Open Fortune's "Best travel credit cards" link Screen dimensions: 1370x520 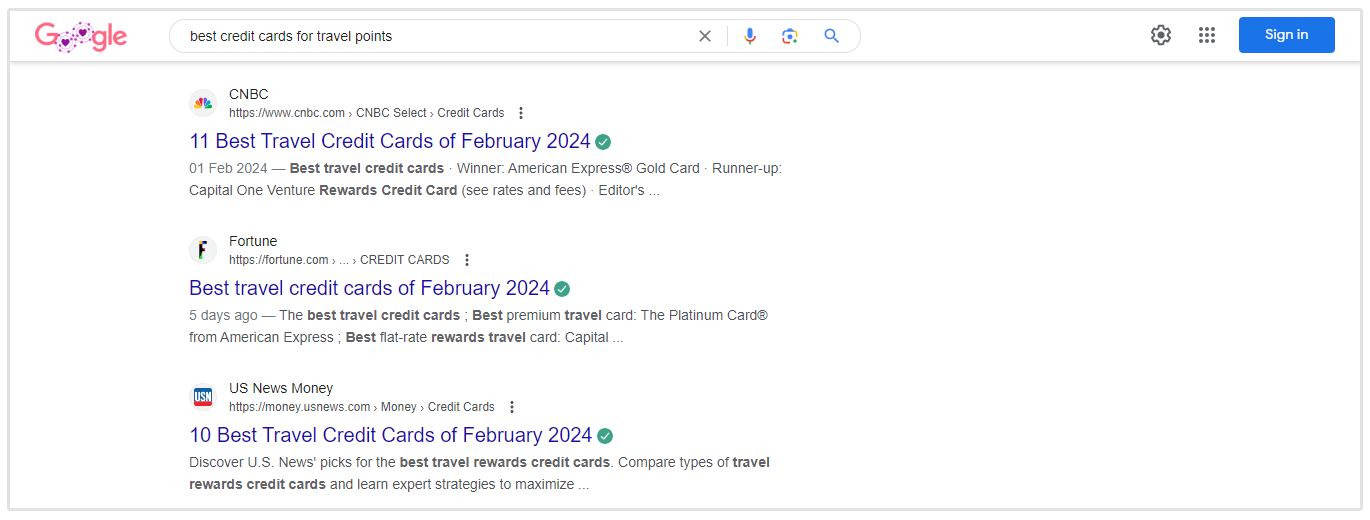click(369, 288)
